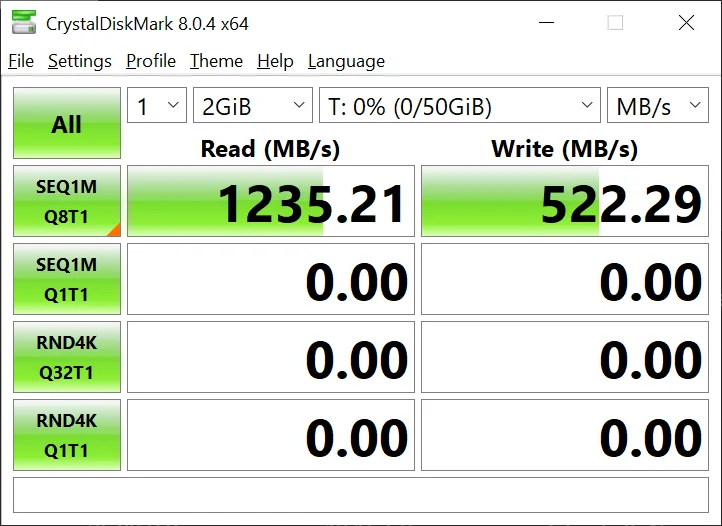The image size is (722, 526).
Task: Start the SEQ1M Q1T1 test
Action: click(67, 279)
